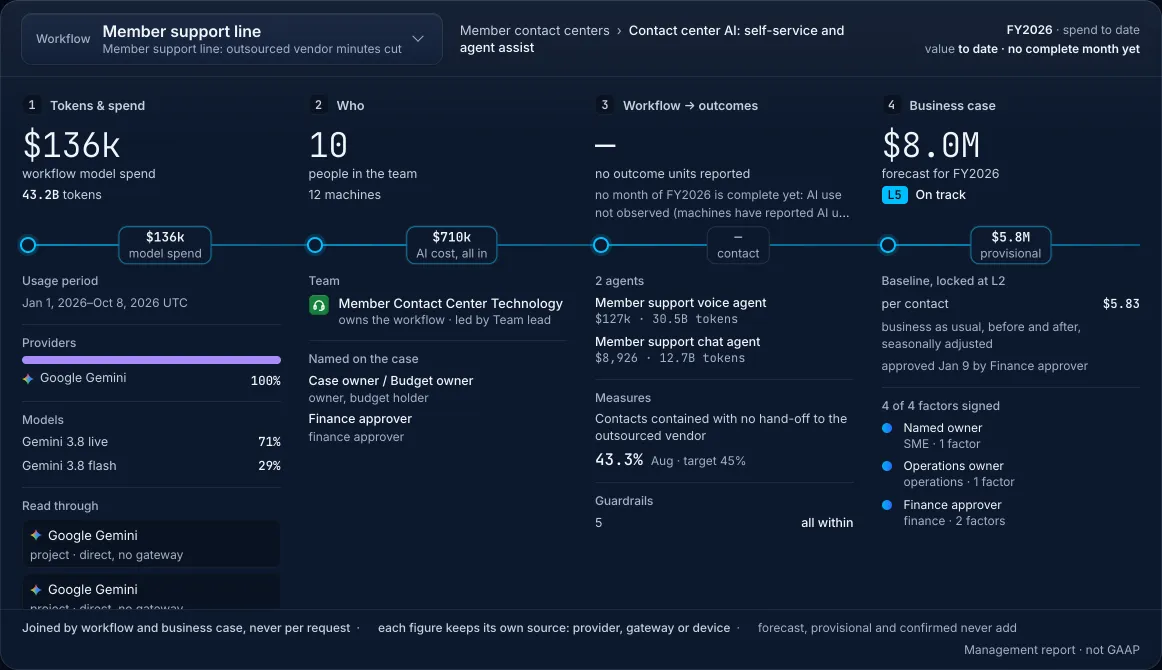Click the Member contact centers breadcrumb
Screen dimensions: 1162x670
534,30
